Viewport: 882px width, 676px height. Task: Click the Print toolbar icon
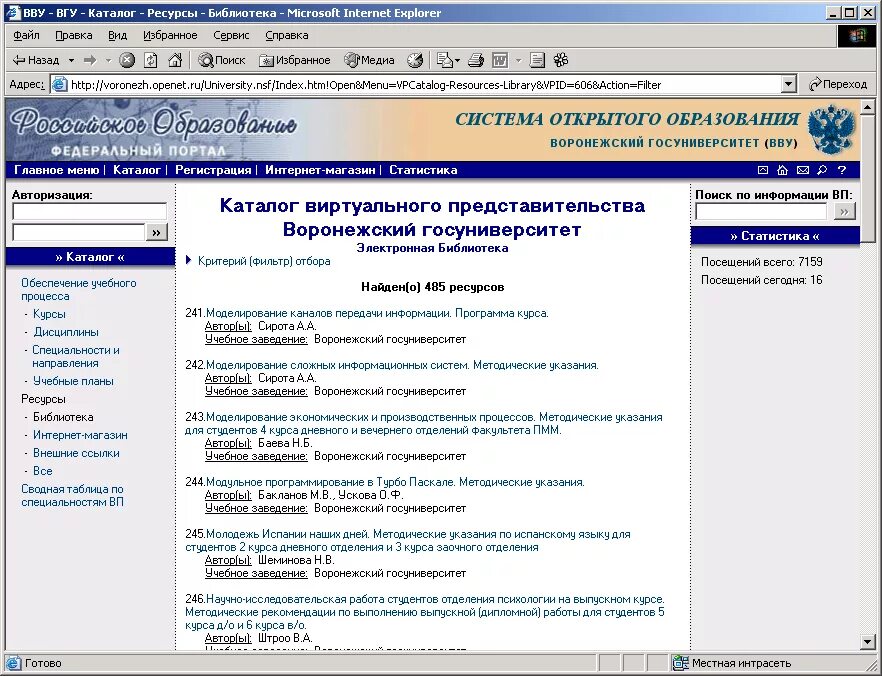(x=476, y=60)
